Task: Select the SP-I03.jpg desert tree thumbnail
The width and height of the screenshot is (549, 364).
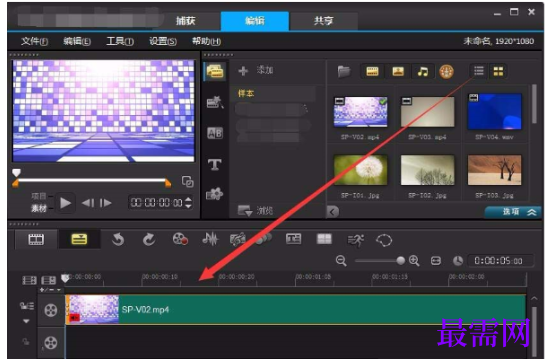Action: tap(494, 170)
